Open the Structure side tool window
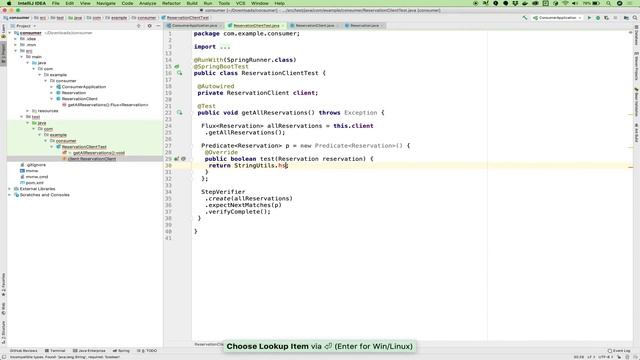 coord(4,333)
